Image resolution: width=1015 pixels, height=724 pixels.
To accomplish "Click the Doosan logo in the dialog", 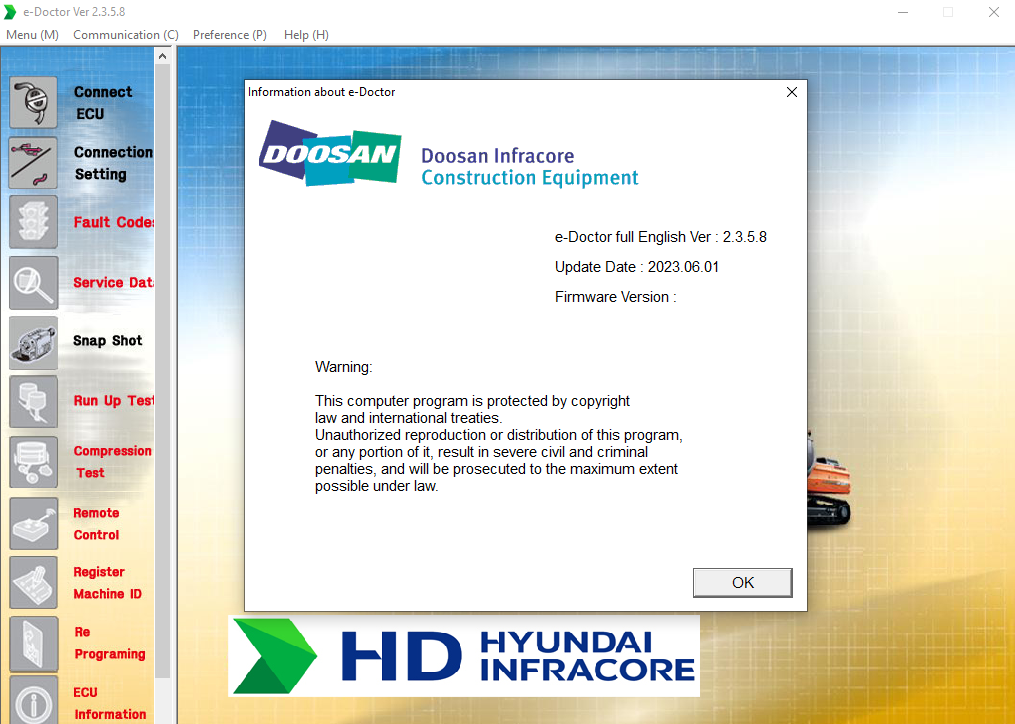I will tap(330, 153).
